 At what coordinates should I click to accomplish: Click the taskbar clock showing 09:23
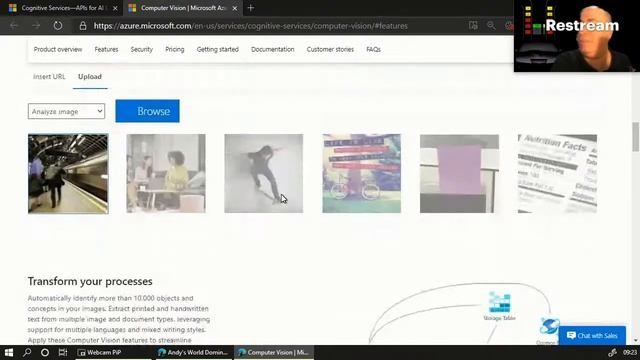point(630,352)
